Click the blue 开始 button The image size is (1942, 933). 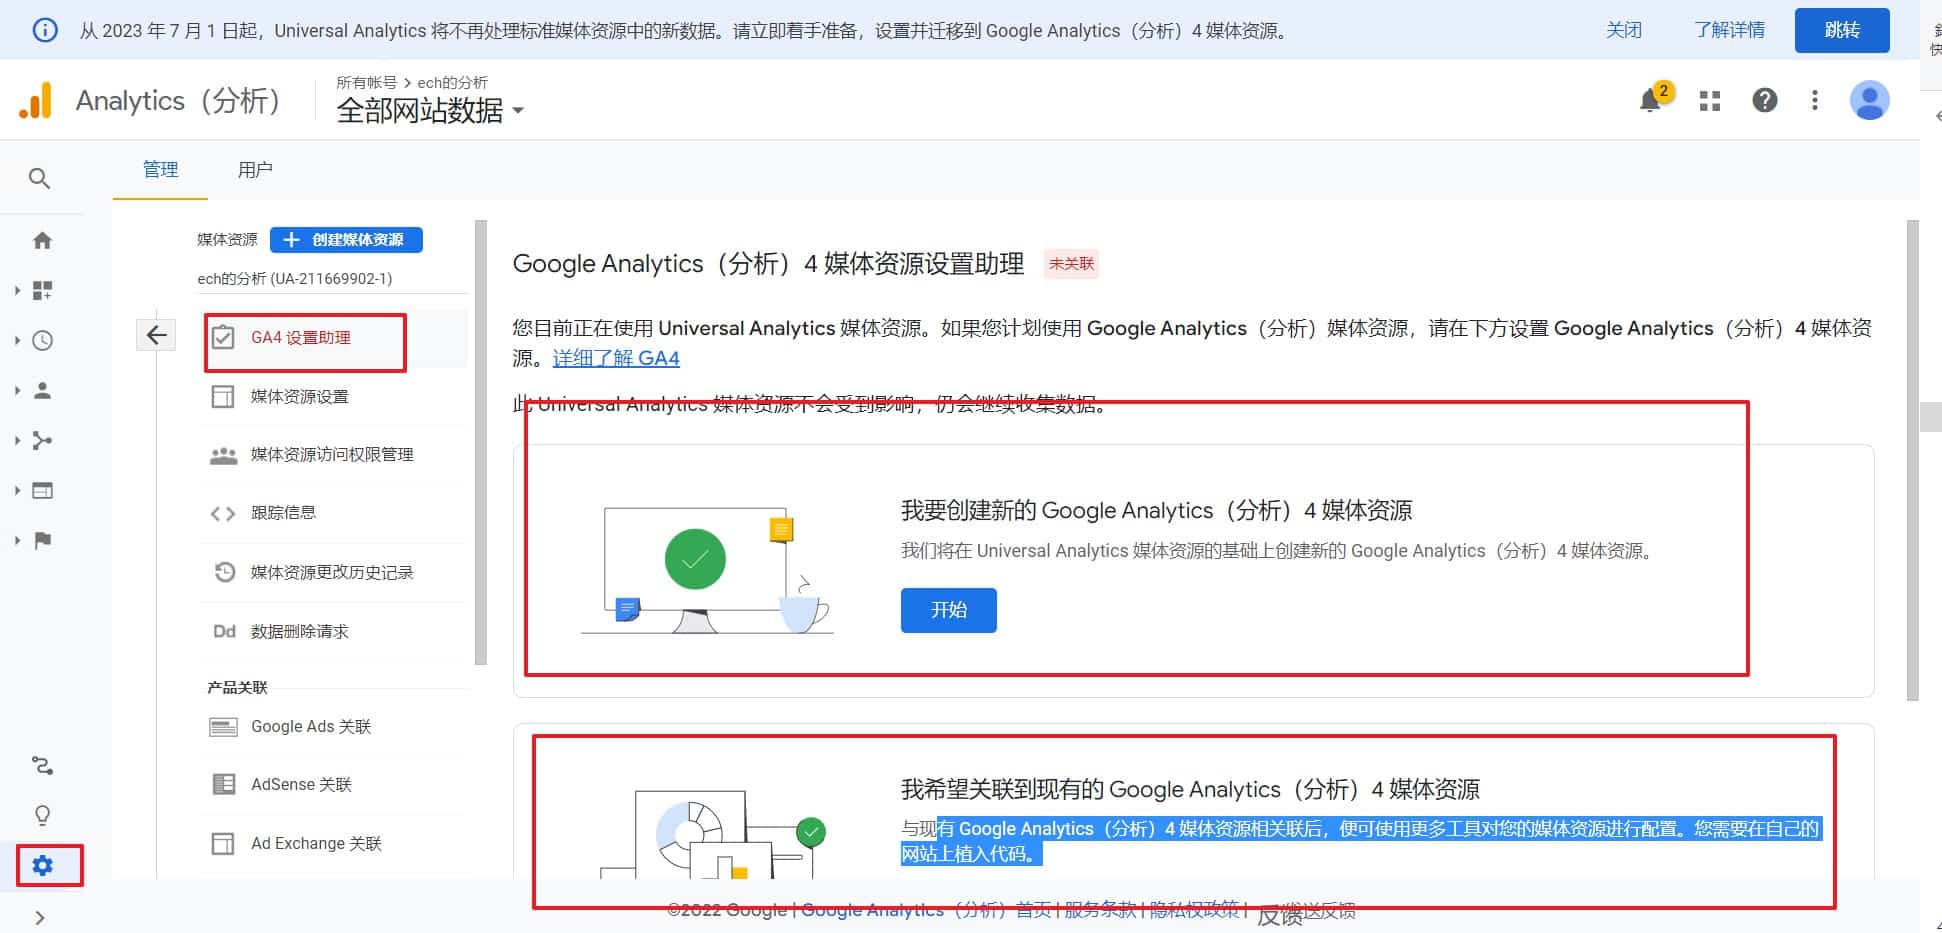[x=948, y=610]
